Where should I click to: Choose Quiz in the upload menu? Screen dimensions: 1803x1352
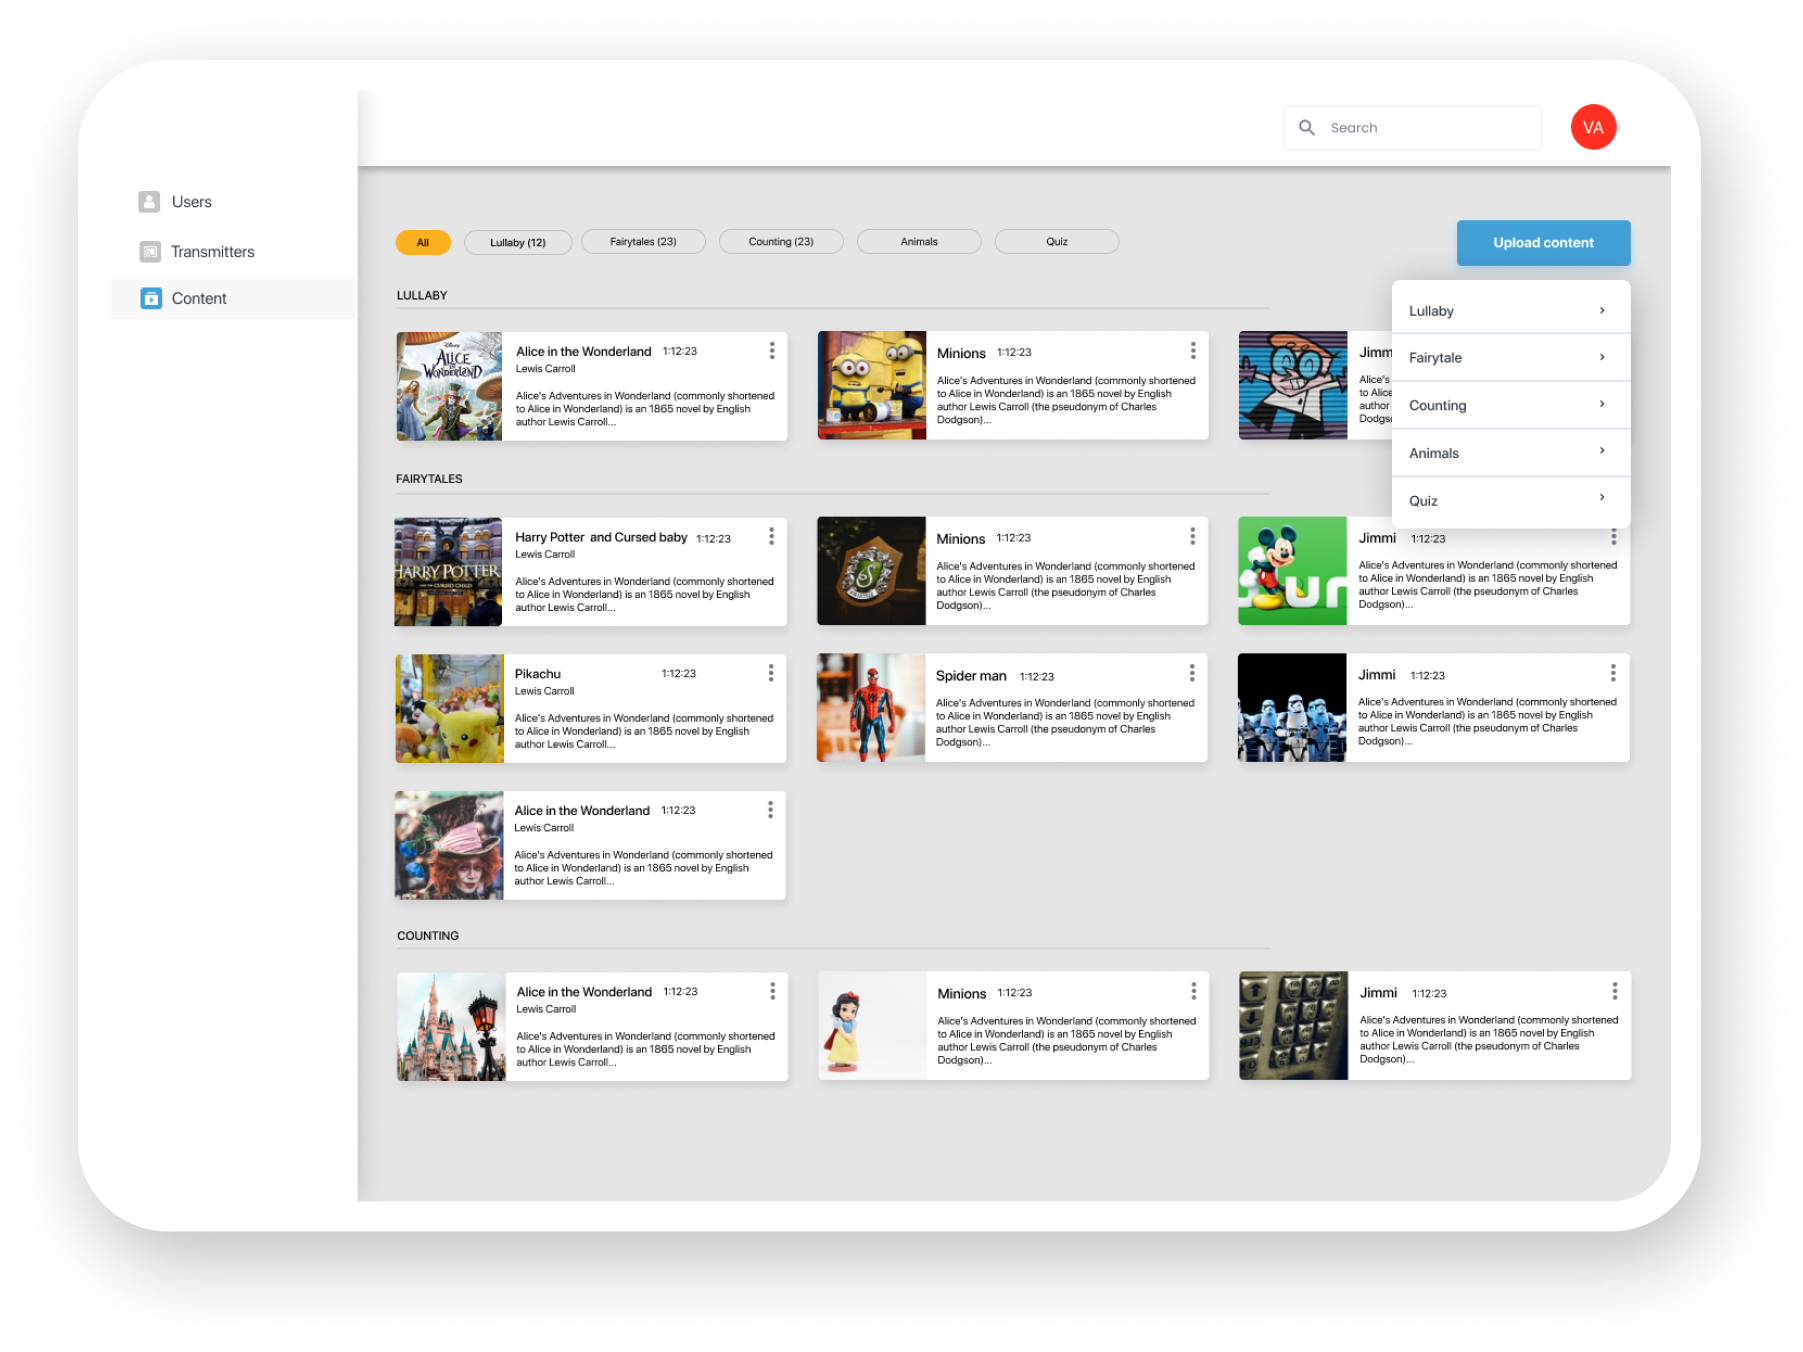point(1511,501)
